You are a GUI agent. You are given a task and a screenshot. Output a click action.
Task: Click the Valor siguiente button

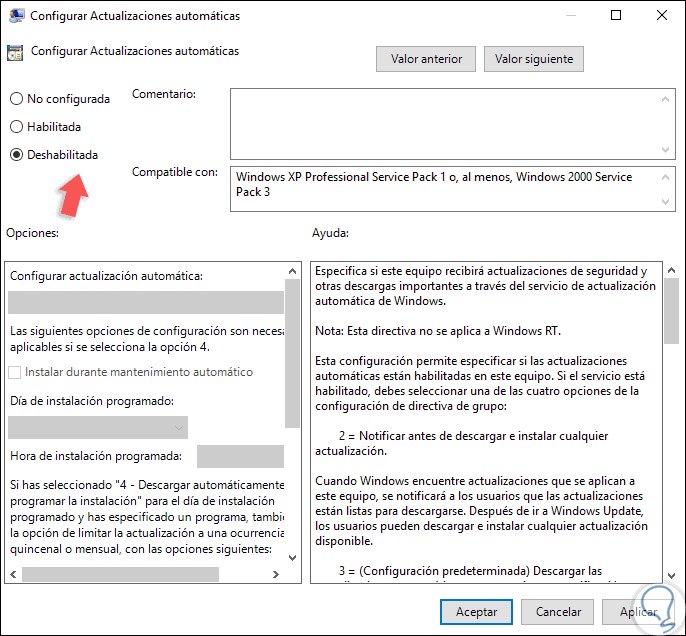tap(534, 59)
